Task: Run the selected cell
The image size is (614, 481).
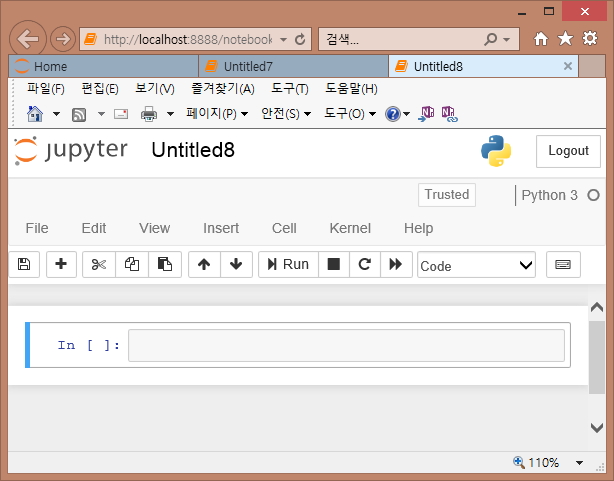Action: click(x=288, y=264)
